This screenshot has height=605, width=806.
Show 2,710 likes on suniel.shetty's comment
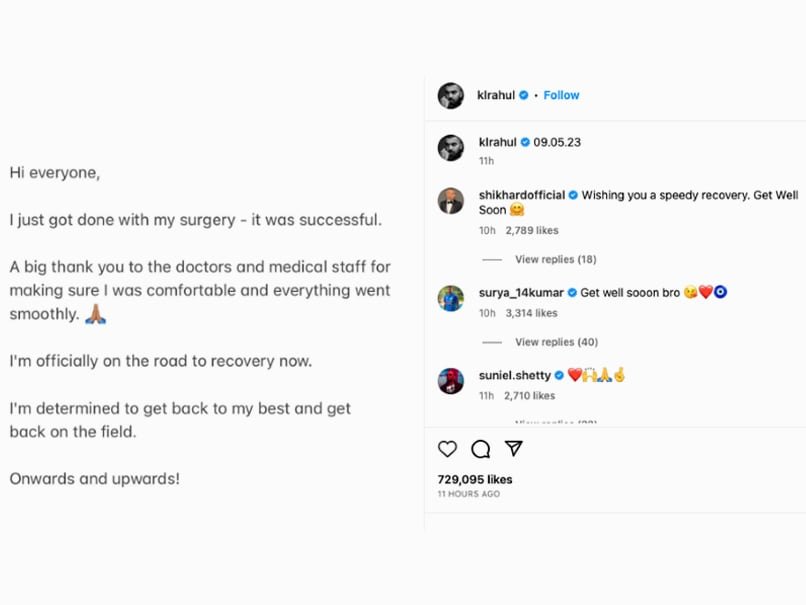(x=531, y=396)
